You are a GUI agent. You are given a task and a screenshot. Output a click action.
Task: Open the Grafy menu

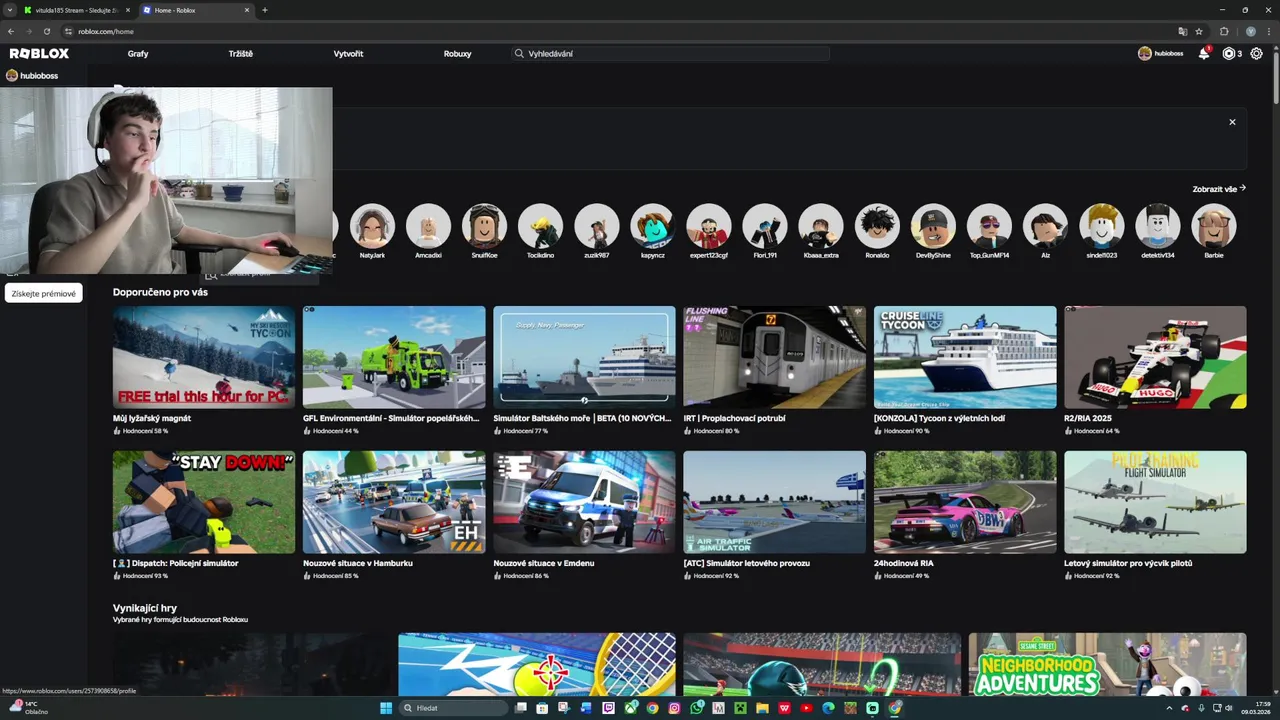(x=138, y=54)
